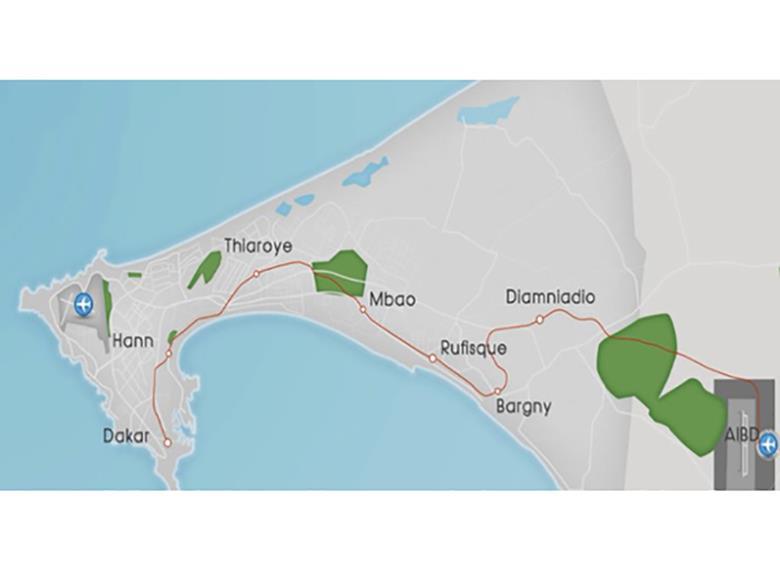Click the Bargny text label
This screenshot has width=780, height=584.
pos(524,407)
